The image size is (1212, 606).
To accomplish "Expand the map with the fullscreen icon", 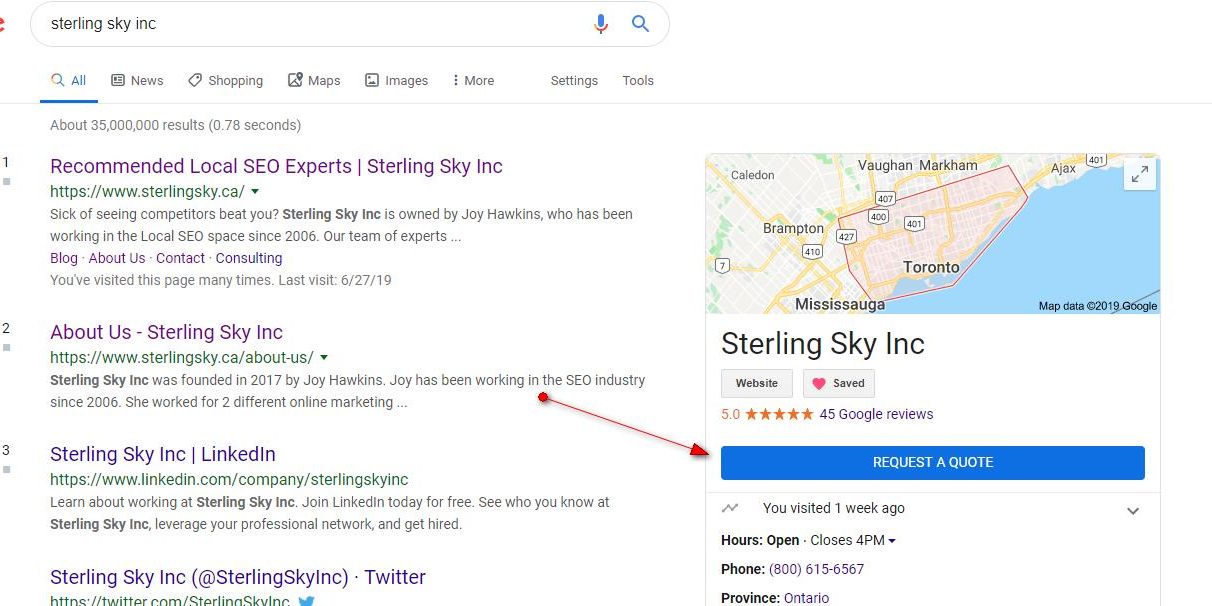I will coord(1139,174).
